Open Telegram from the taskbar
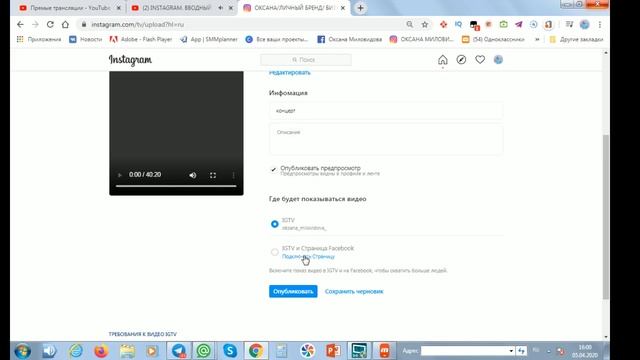 178,351
